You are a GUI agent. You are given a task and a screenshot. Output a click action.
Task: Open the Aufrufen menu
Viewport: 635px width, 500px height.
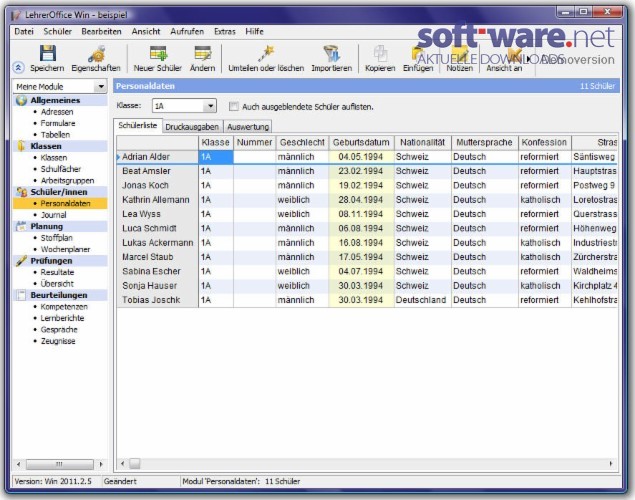coord(187,31)
